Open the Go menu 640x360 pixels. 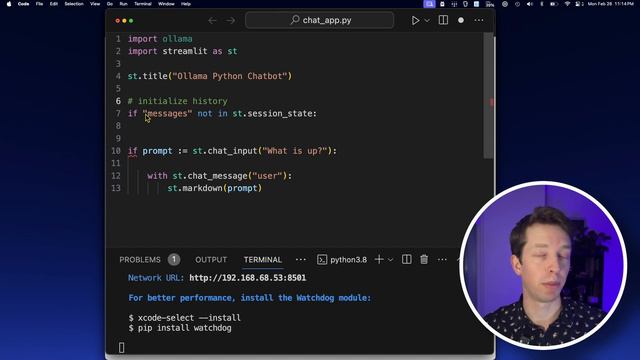pos(110,4)
